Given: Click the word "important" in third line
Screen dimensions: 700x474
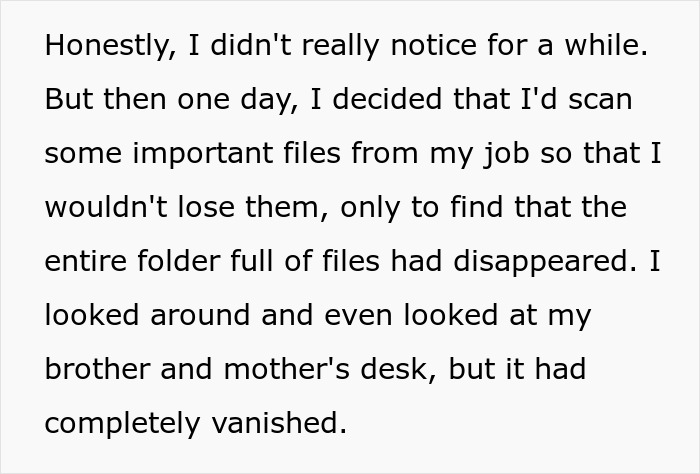Looking at the screenshot, I should pos(203,154).
